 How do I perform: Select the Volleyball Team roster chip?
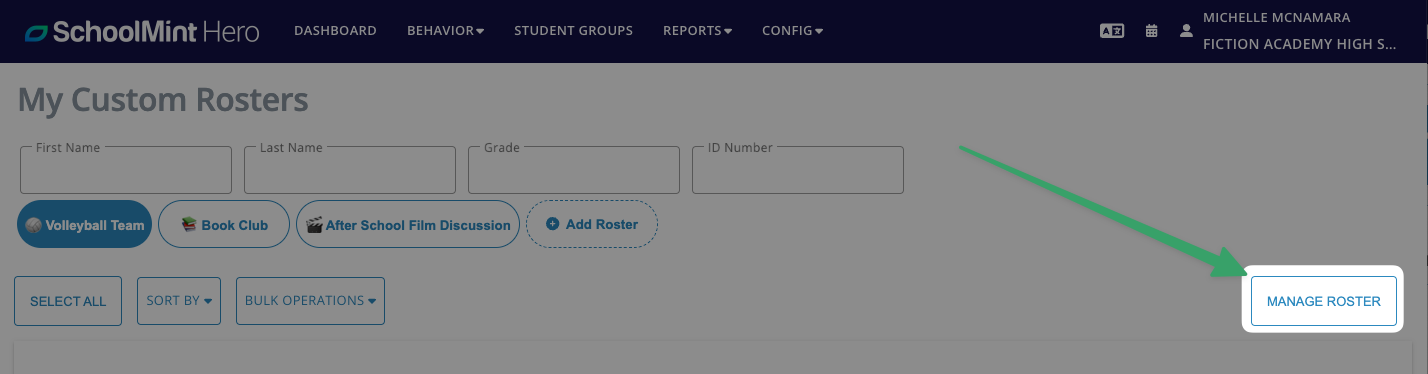(84, 225)
